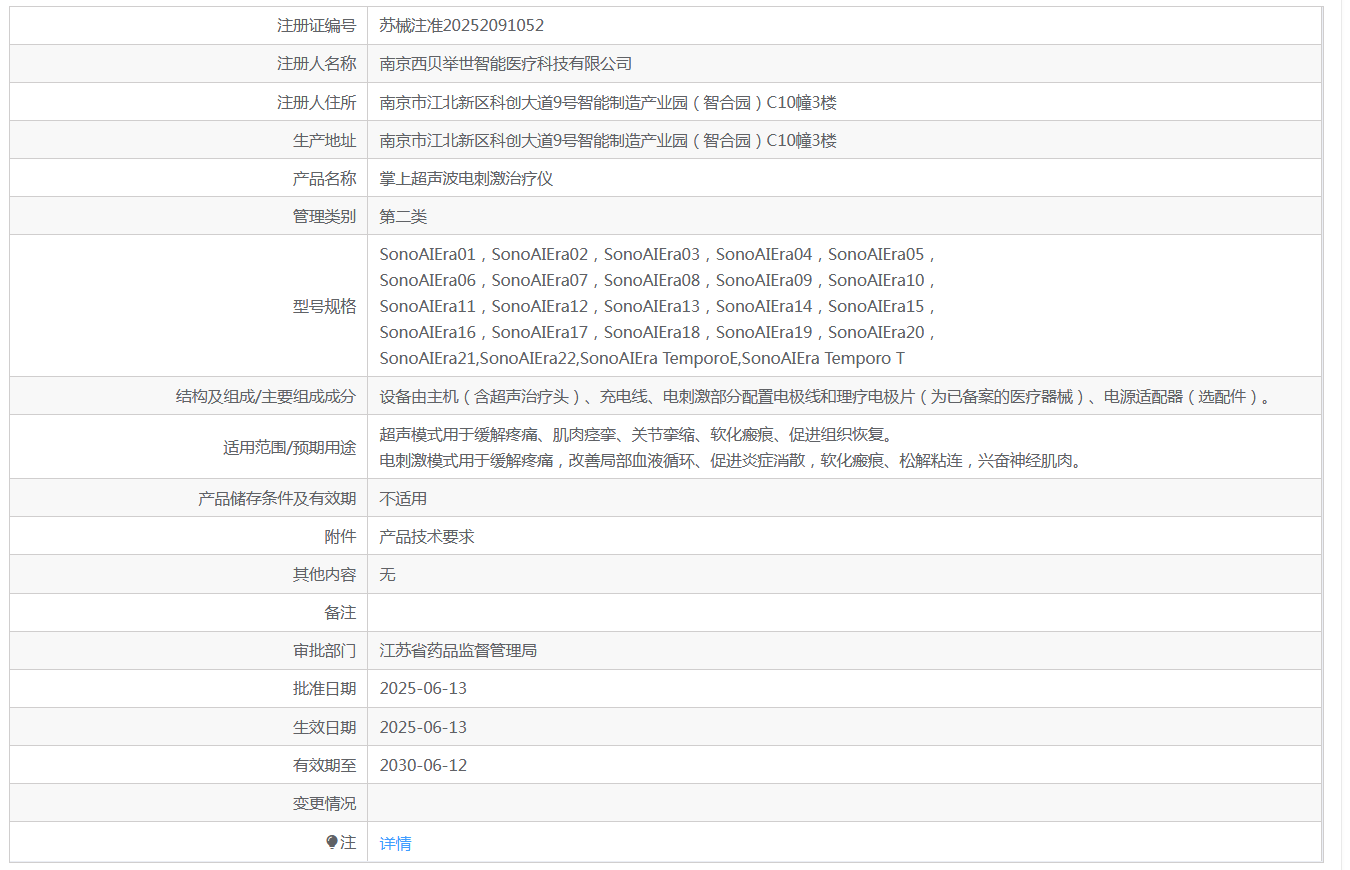Click the 电刺激模式 intended use line
Viewport: 1350px width, 870px height.
pos(732,461)
